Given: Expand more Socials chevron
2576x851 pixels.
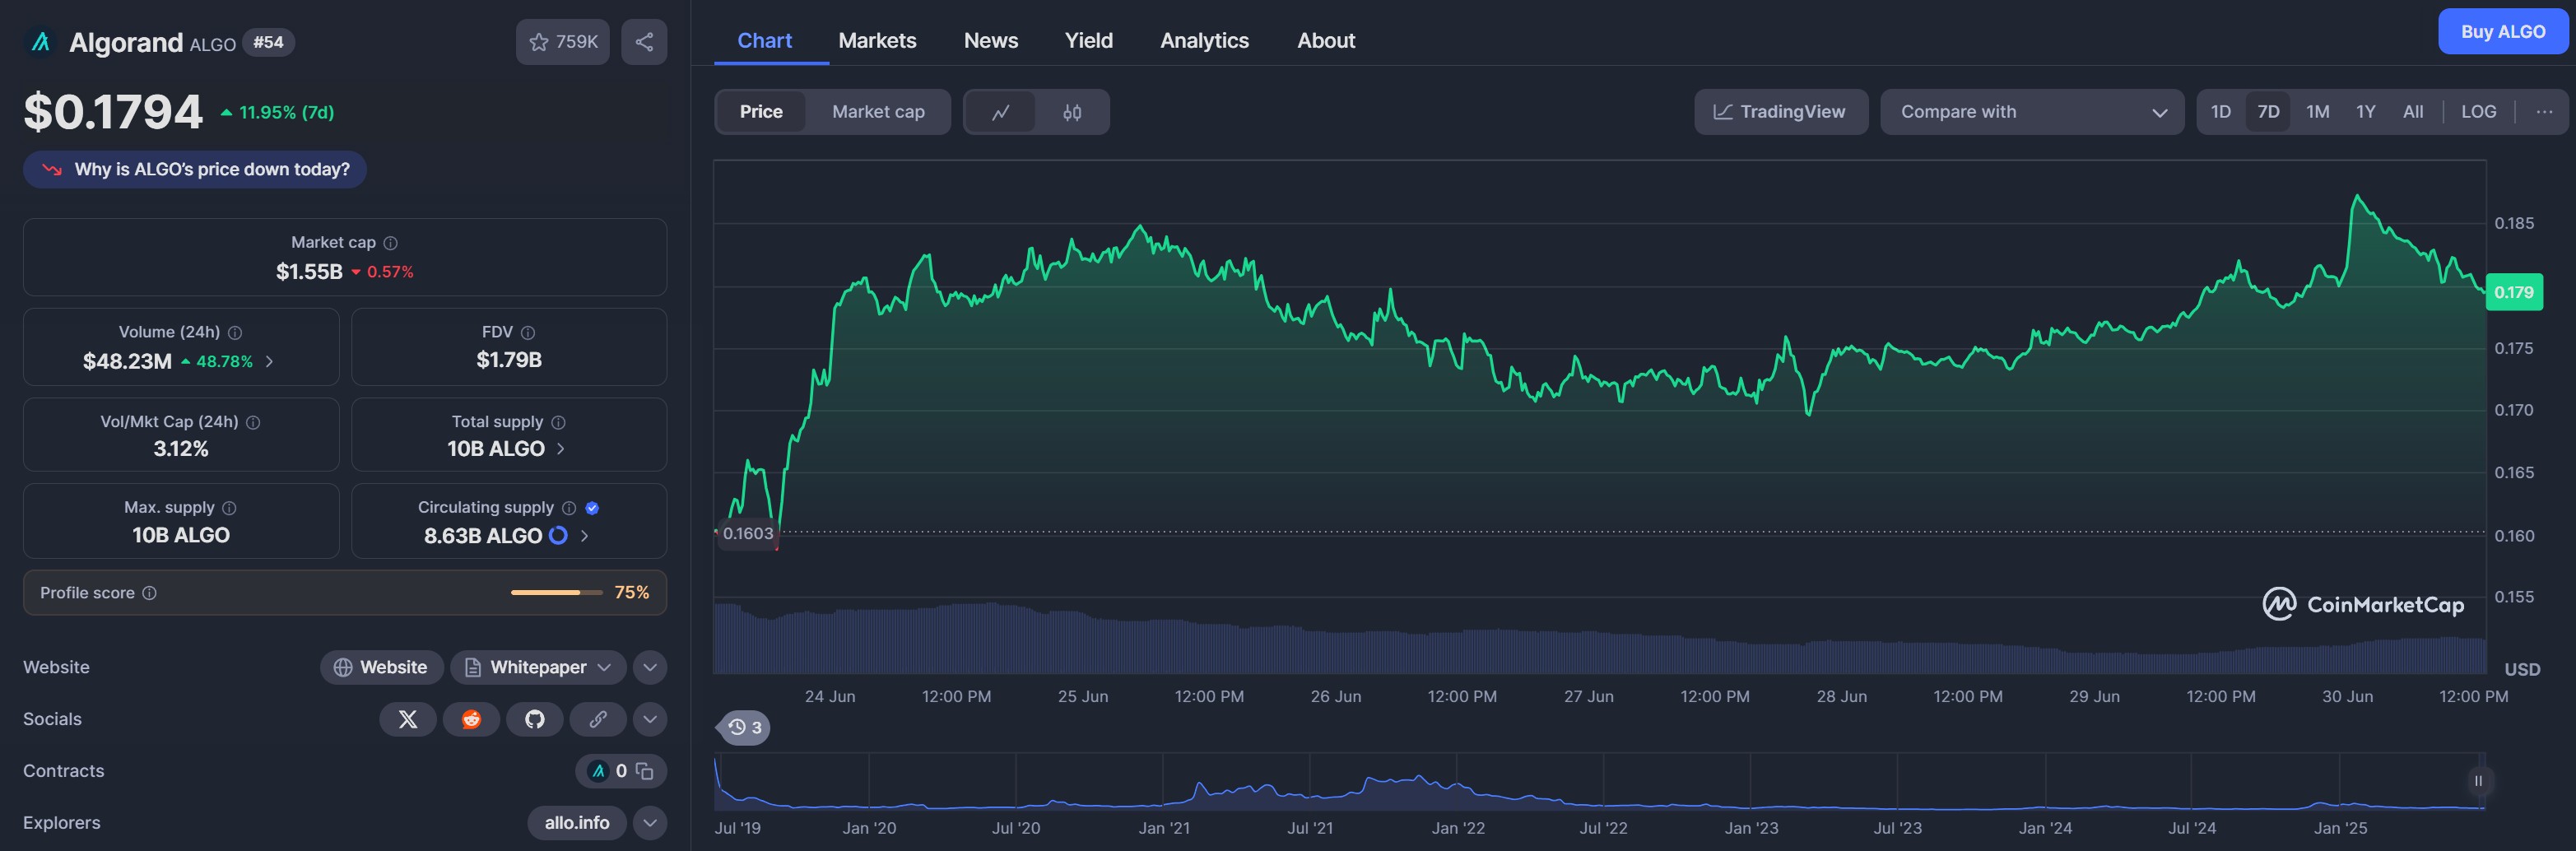Looking at the screenshot, I should click(650, 719).
